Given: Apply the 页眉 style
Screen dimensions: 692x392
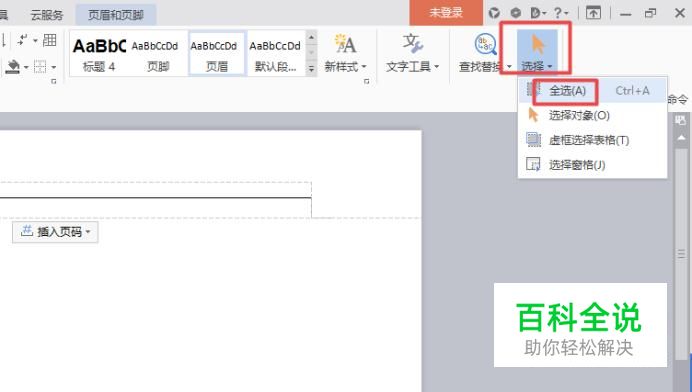Looking at the screenshot, I should pos(217,54).
